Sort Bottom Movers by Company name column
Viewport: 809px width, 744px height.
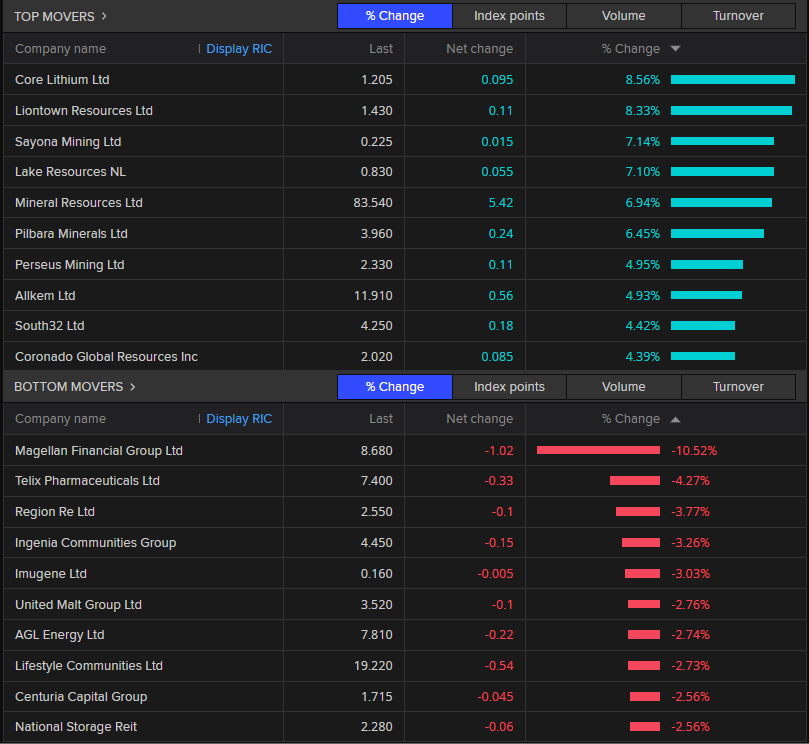60,419
